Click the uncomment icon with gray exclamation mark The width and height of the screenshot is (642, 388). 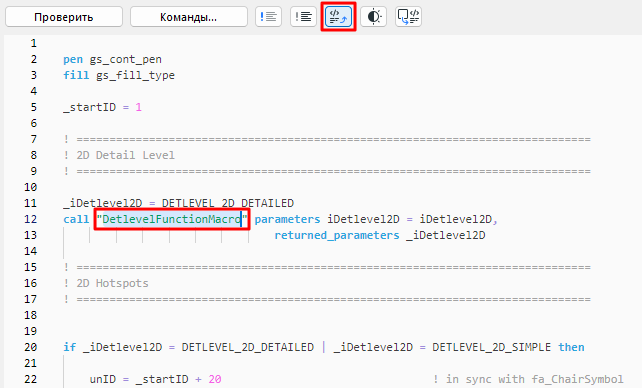(303, 17)
